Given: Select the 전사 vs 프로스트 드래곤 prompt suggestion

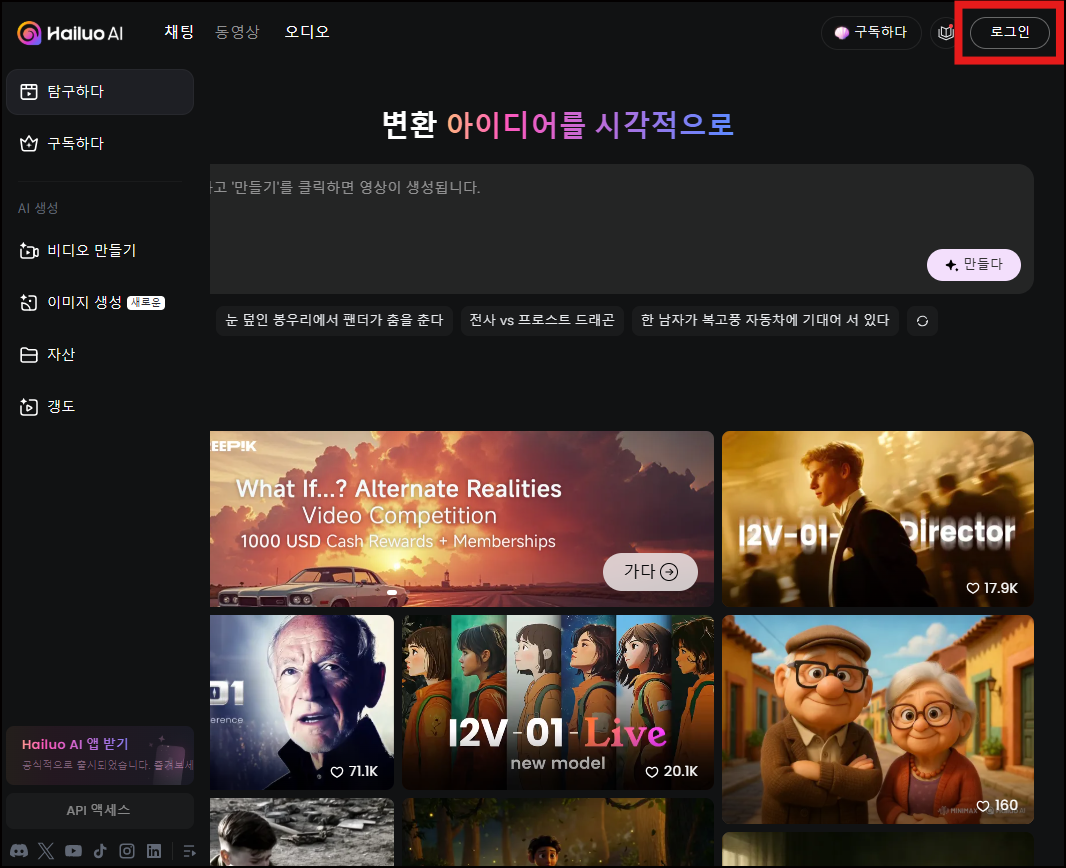Looking at the screenshot, I should (542, 320).
